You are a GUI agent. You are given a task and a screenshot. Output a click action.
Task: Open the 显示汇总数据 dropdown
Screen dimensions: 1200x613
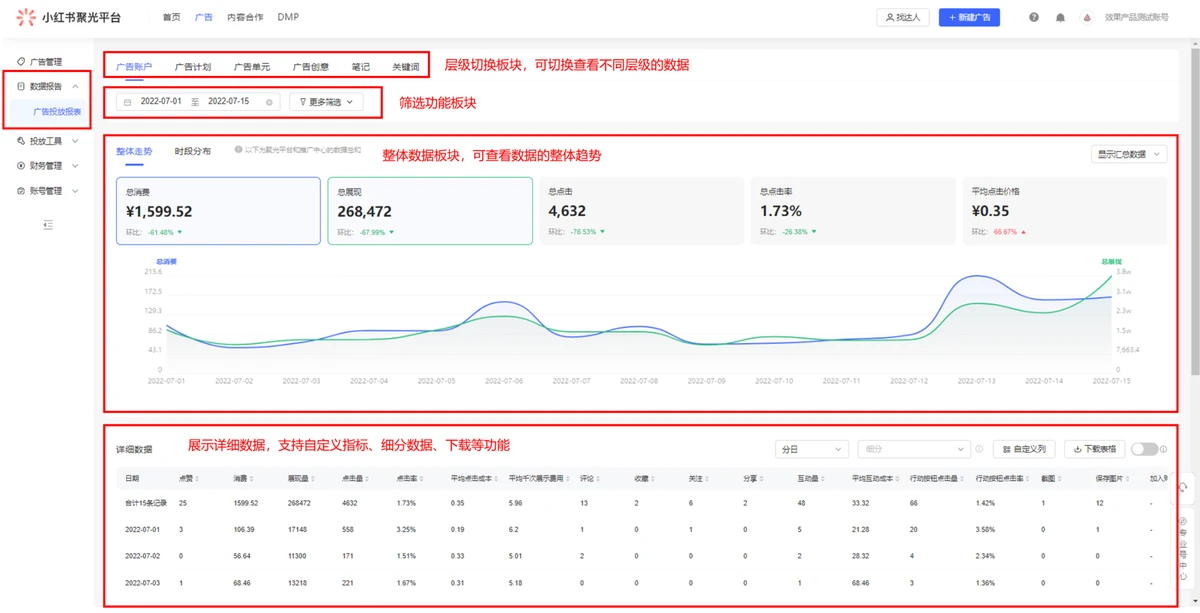tap(1129, 154)
